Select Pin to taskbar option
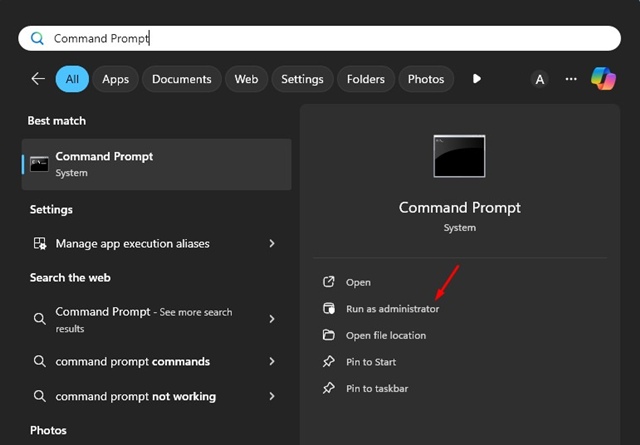 click(377, 388)
